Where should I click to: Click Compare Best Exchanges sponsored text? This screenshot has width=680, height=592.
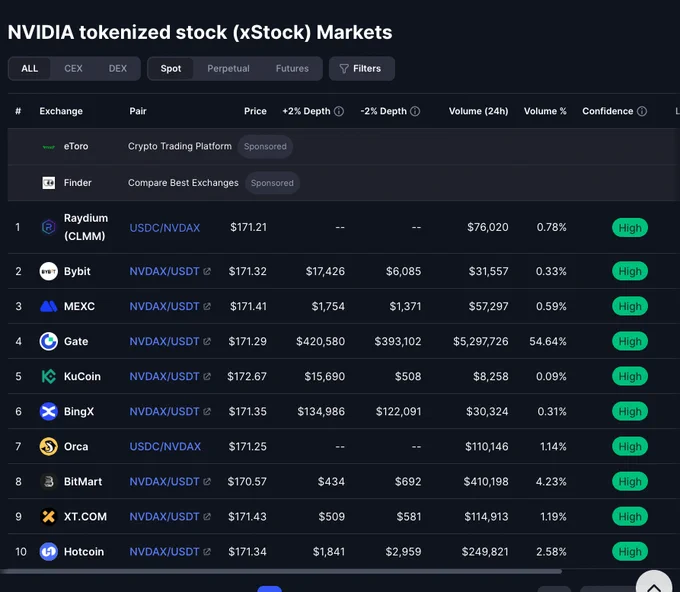coord(183,183)
